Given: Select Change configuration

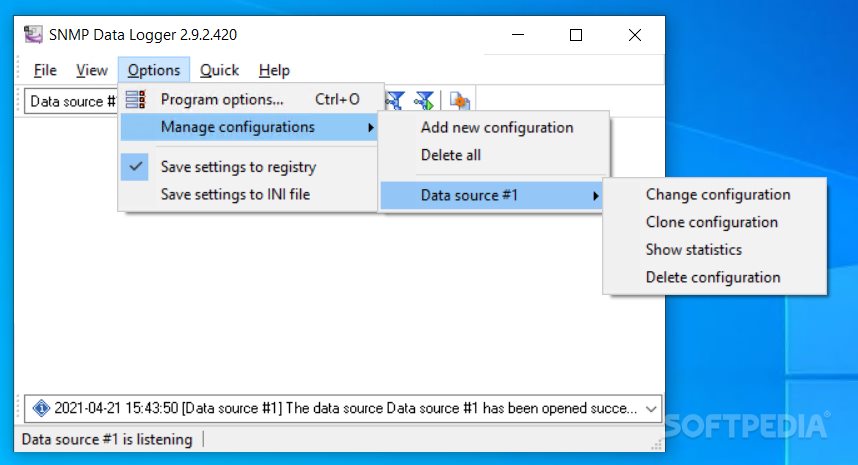Looking at the screenshot, I should point(715,195).
